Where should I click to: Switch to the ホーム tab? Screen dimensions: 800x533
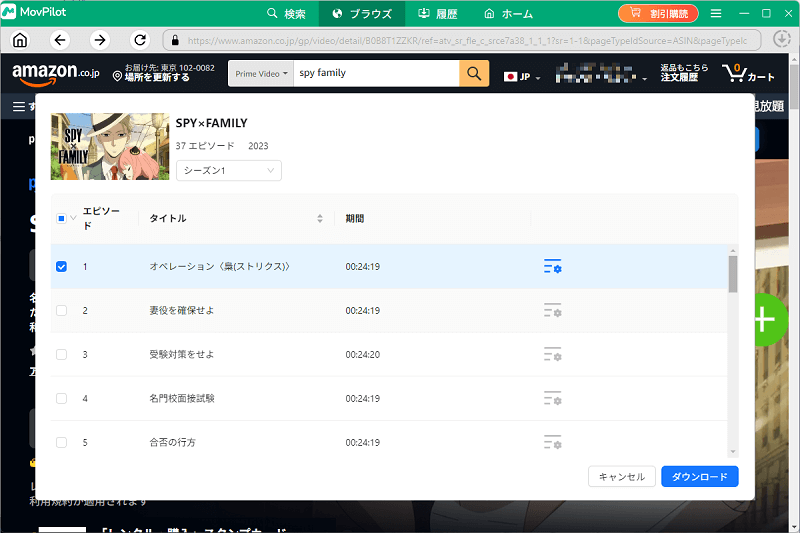point(508,13)
